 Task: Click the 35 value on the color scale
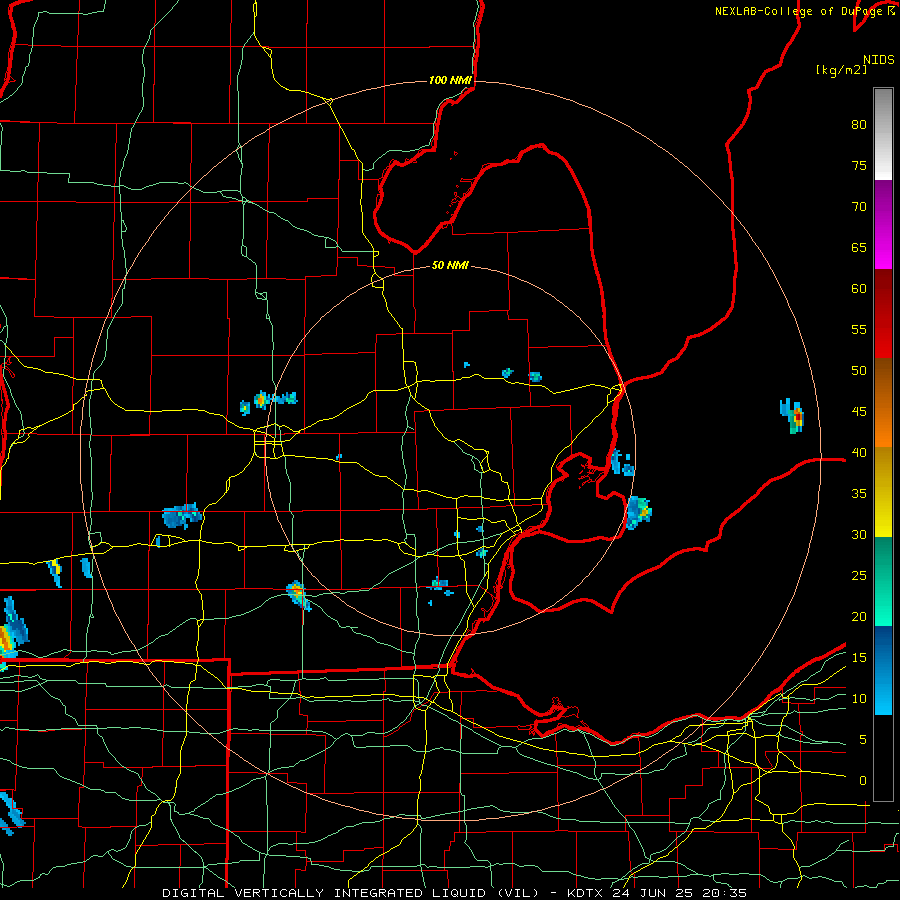(x=859, y=494)
